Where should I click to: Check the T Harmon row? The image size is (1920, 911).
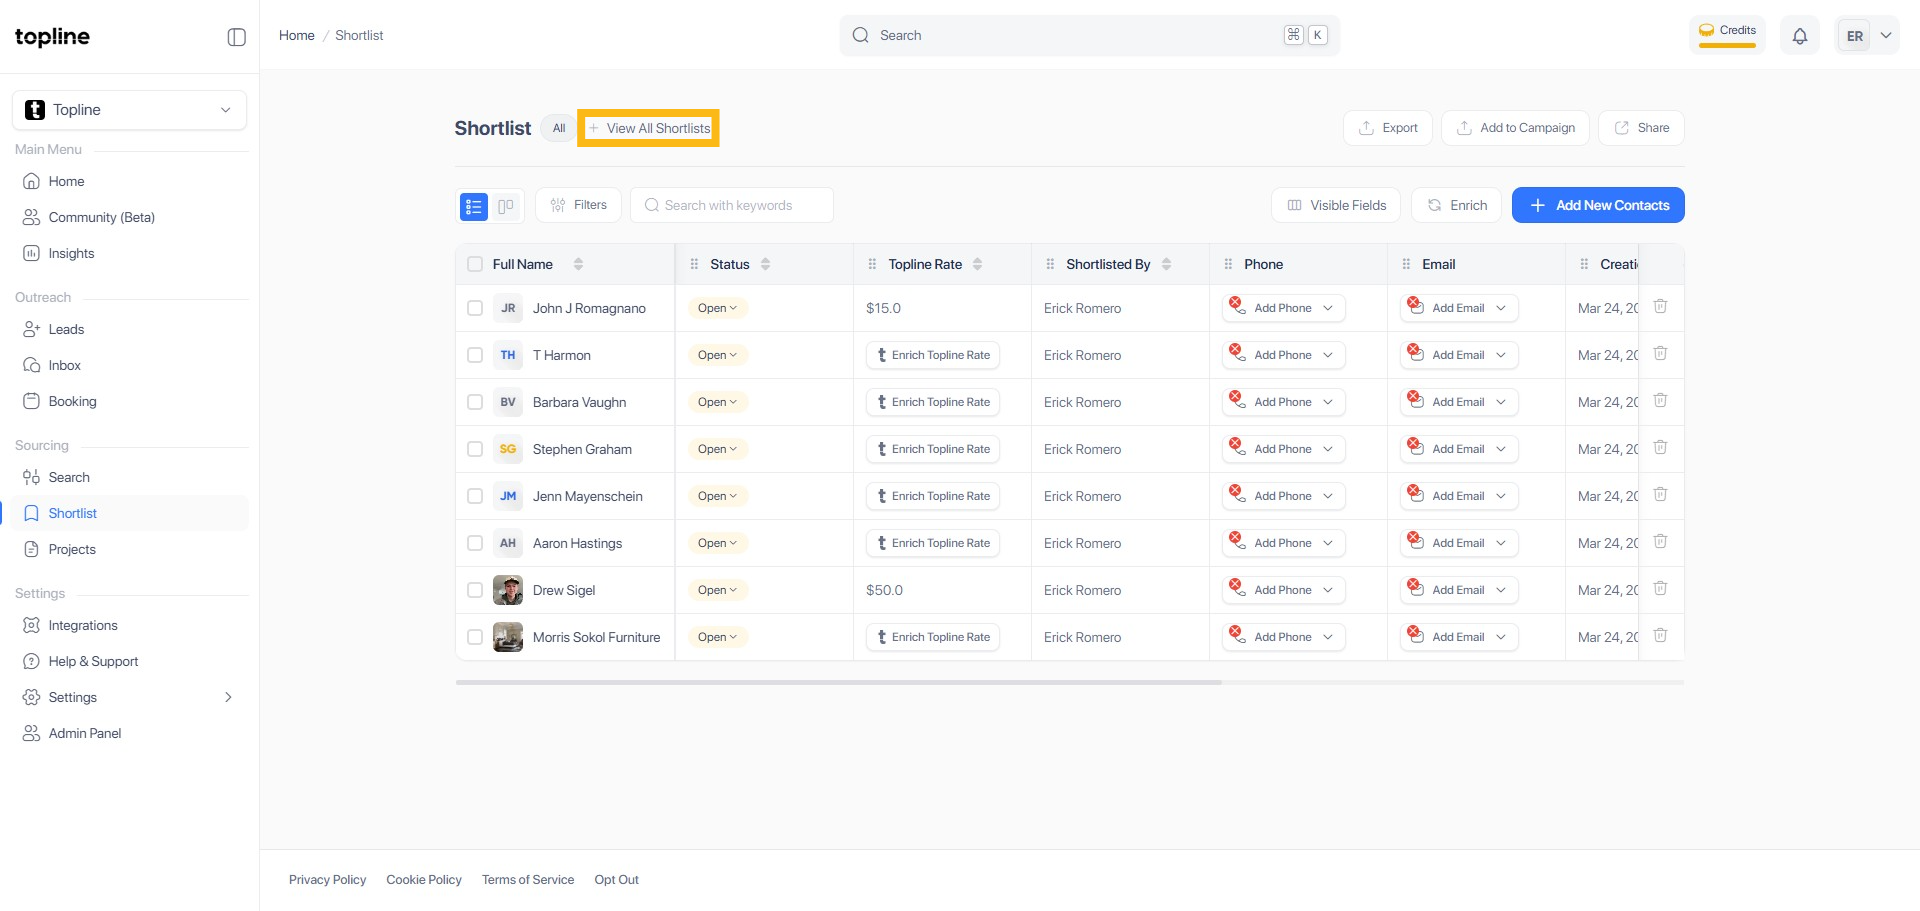tap(475, 355)
